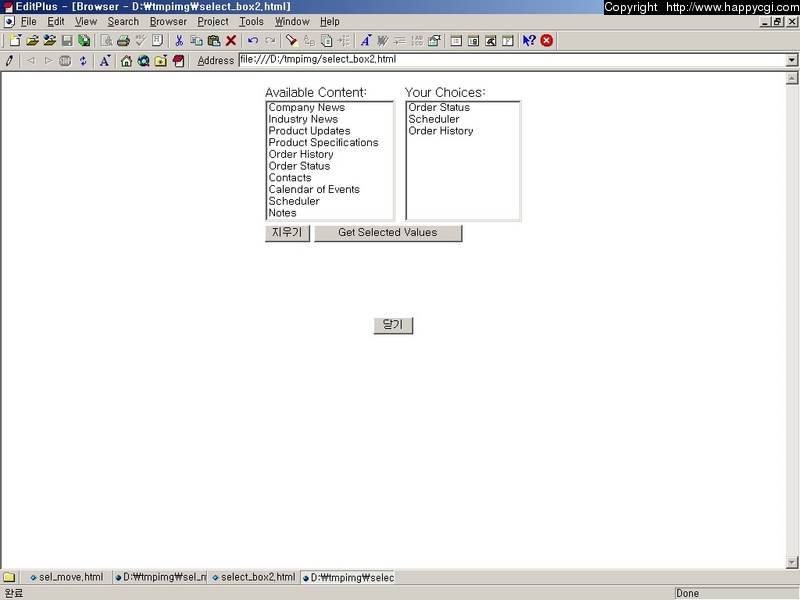Click the folder icon left of document tabs
800x600 pixels.
[9, 578]
